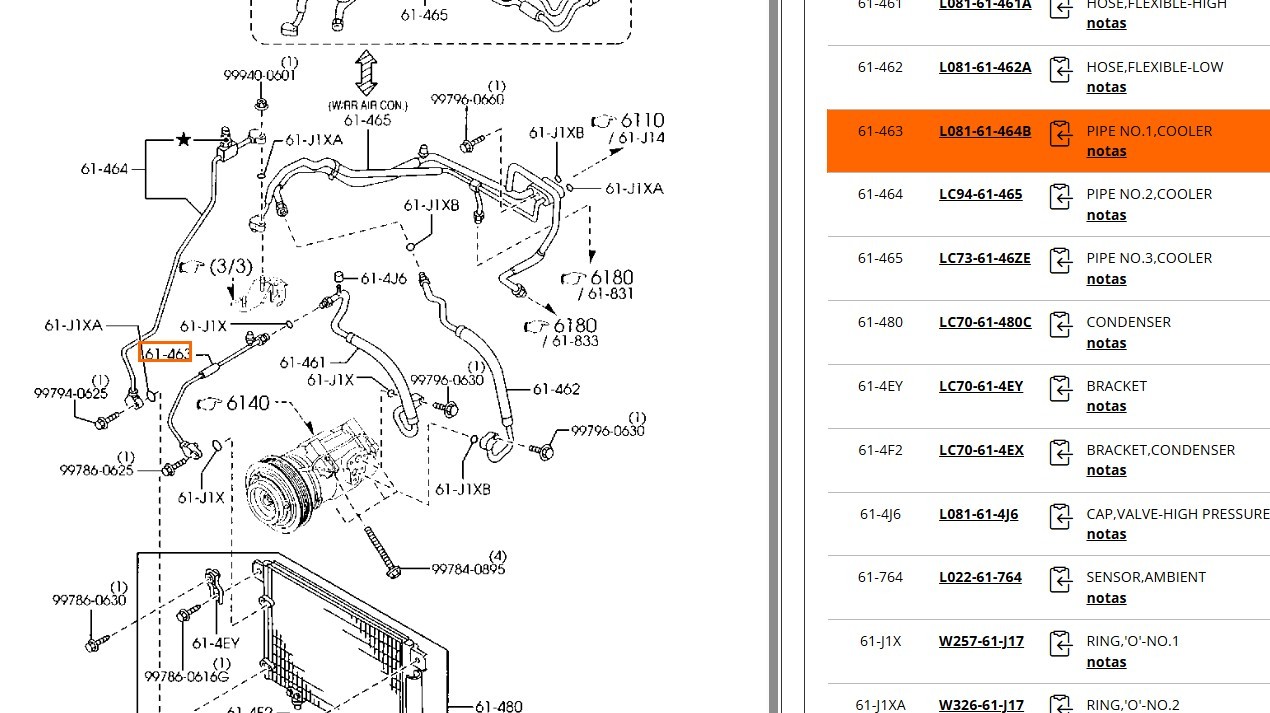Select 61-462 hose label in diagram
The image size is (1270, 713).
coord(556,389)
